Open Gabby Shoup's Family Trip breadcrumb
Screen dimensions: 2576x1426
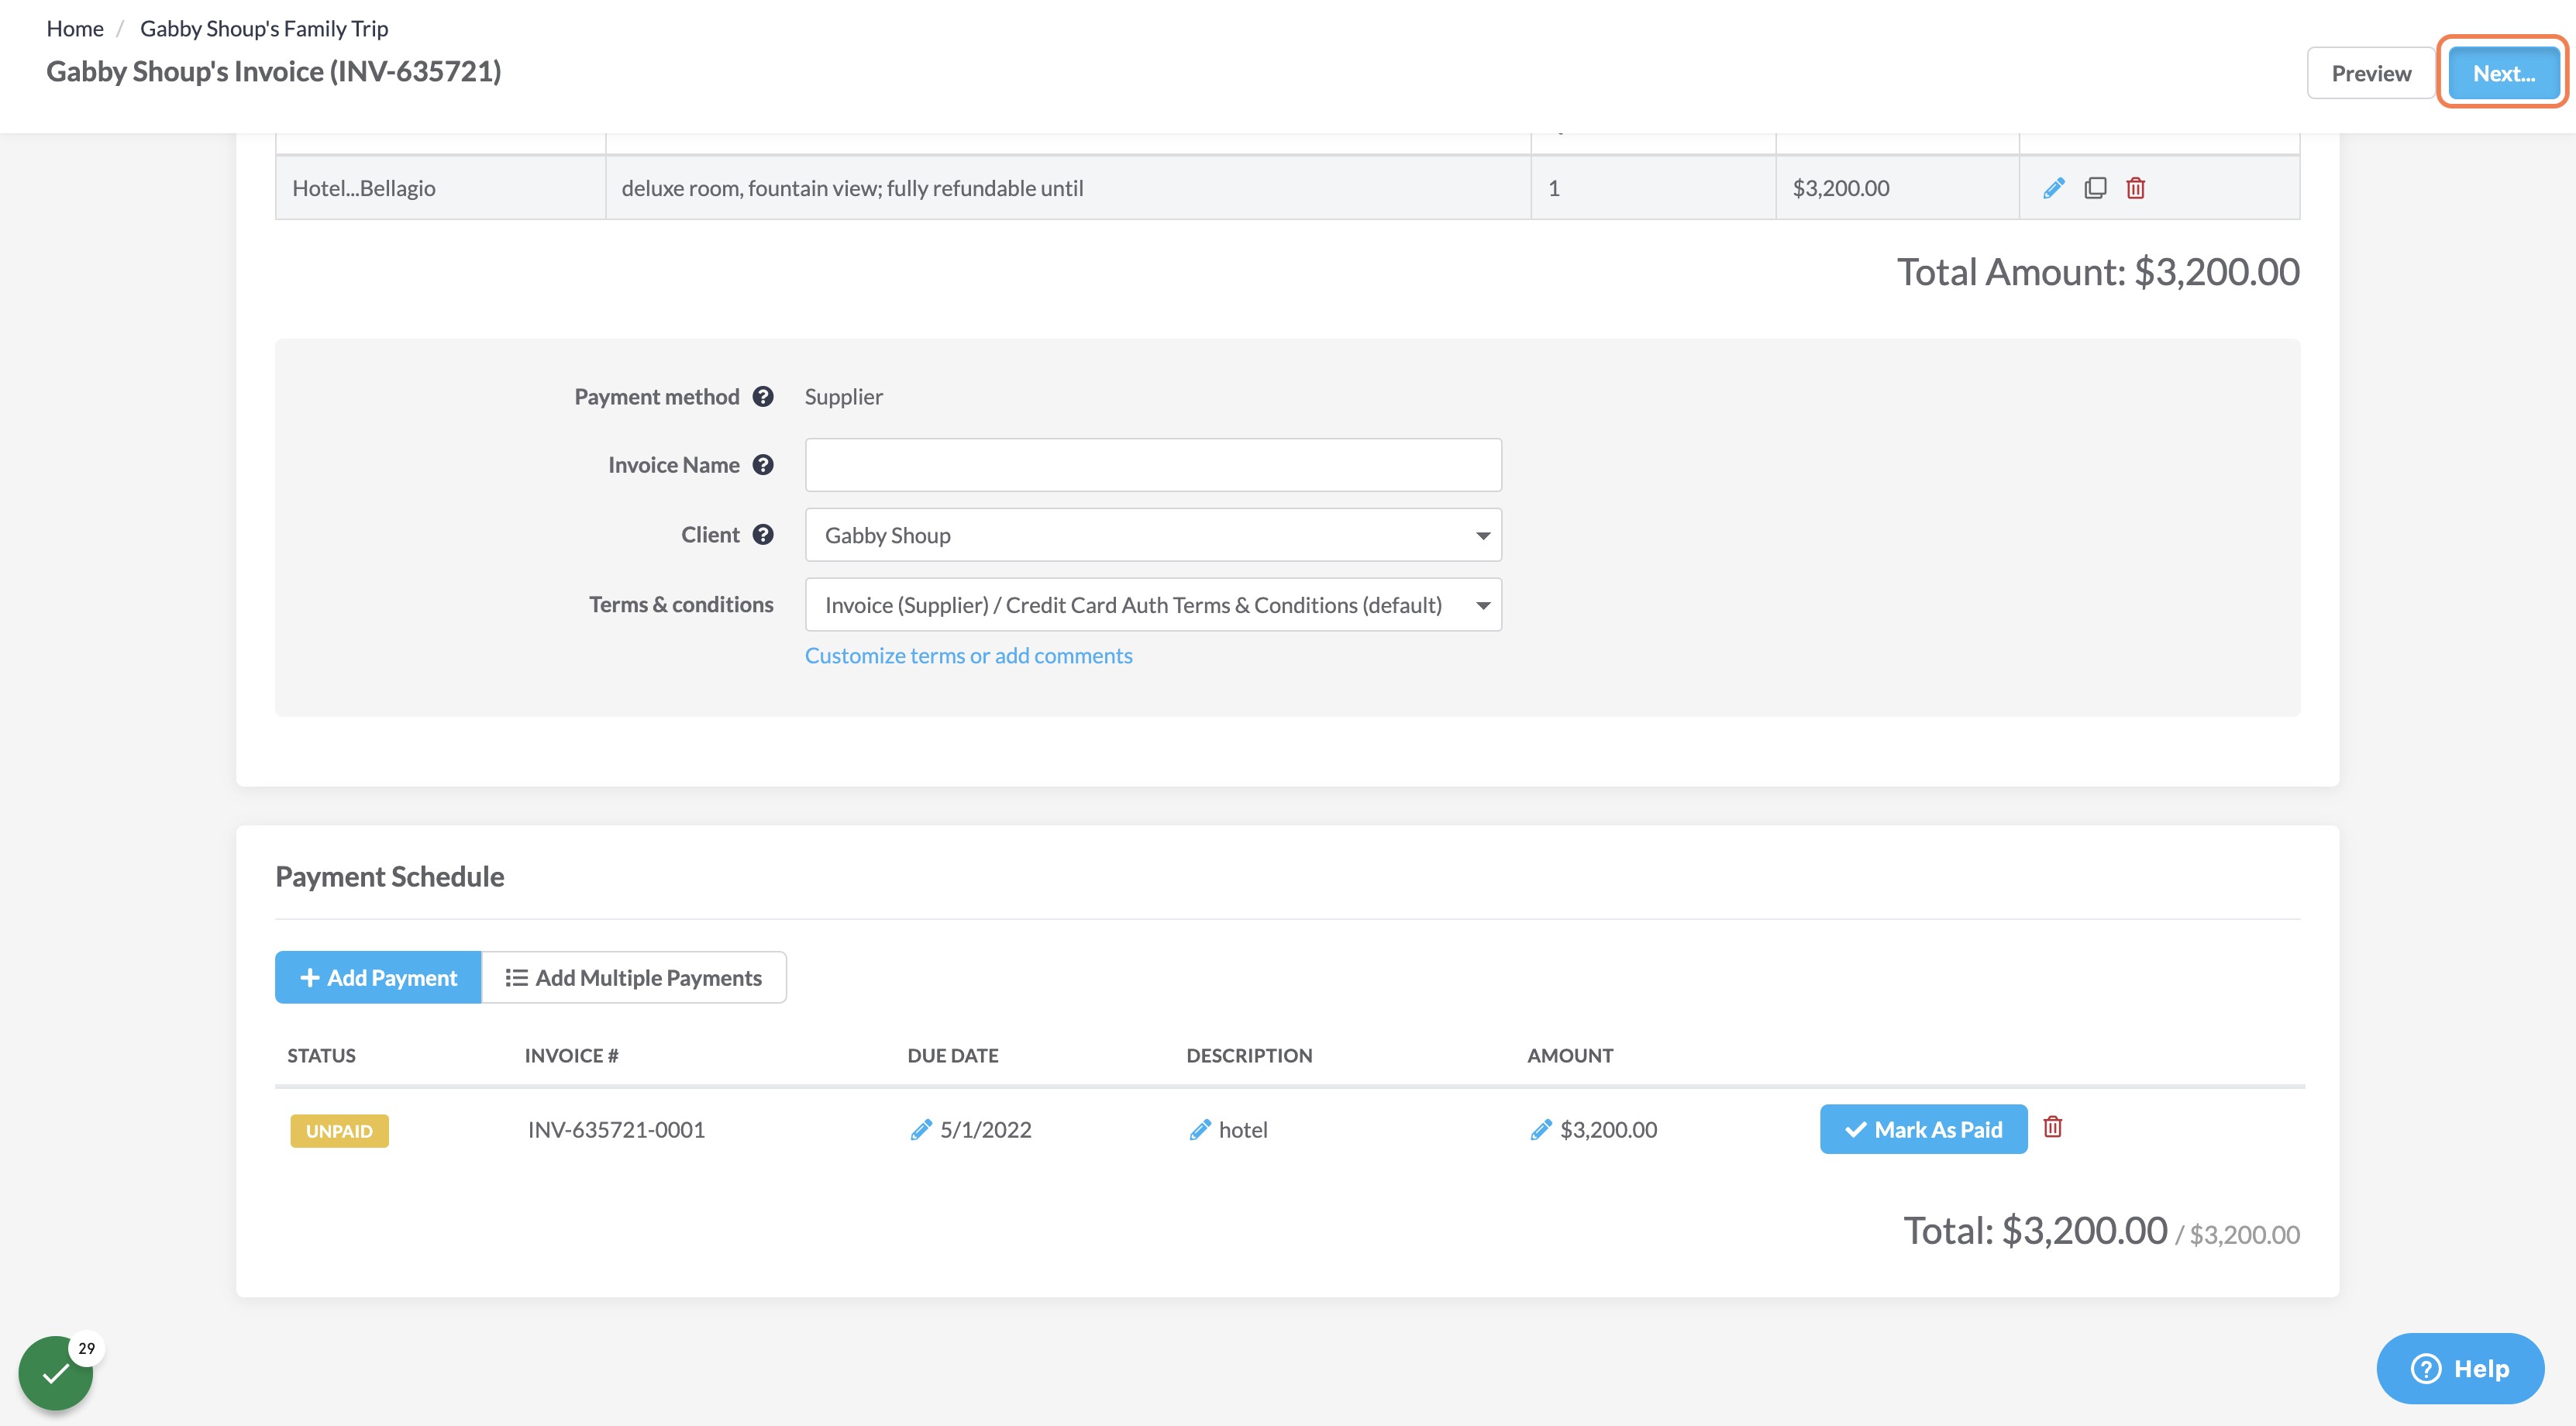coord(264,28)
